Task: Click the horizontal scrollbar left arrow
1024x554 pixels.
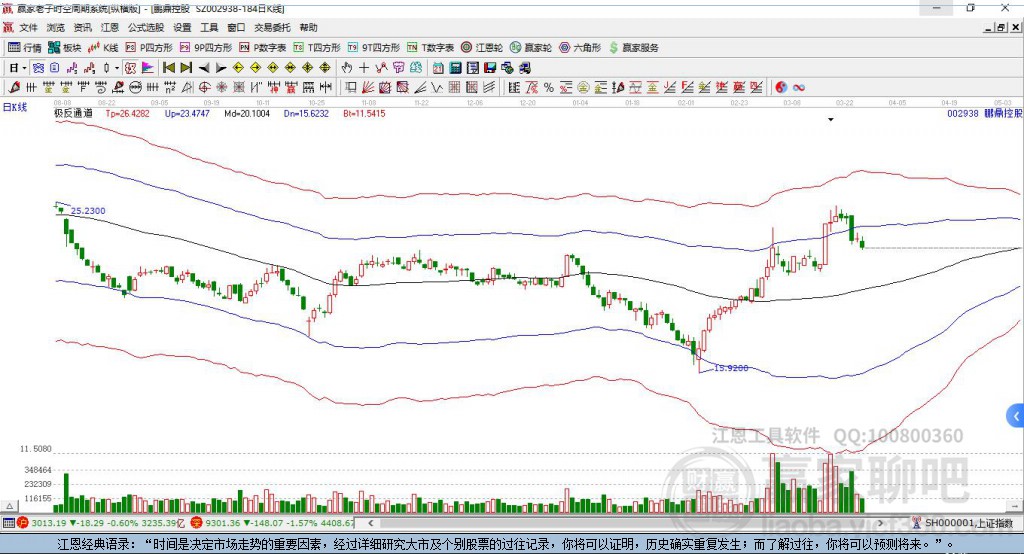Action: 370,523
